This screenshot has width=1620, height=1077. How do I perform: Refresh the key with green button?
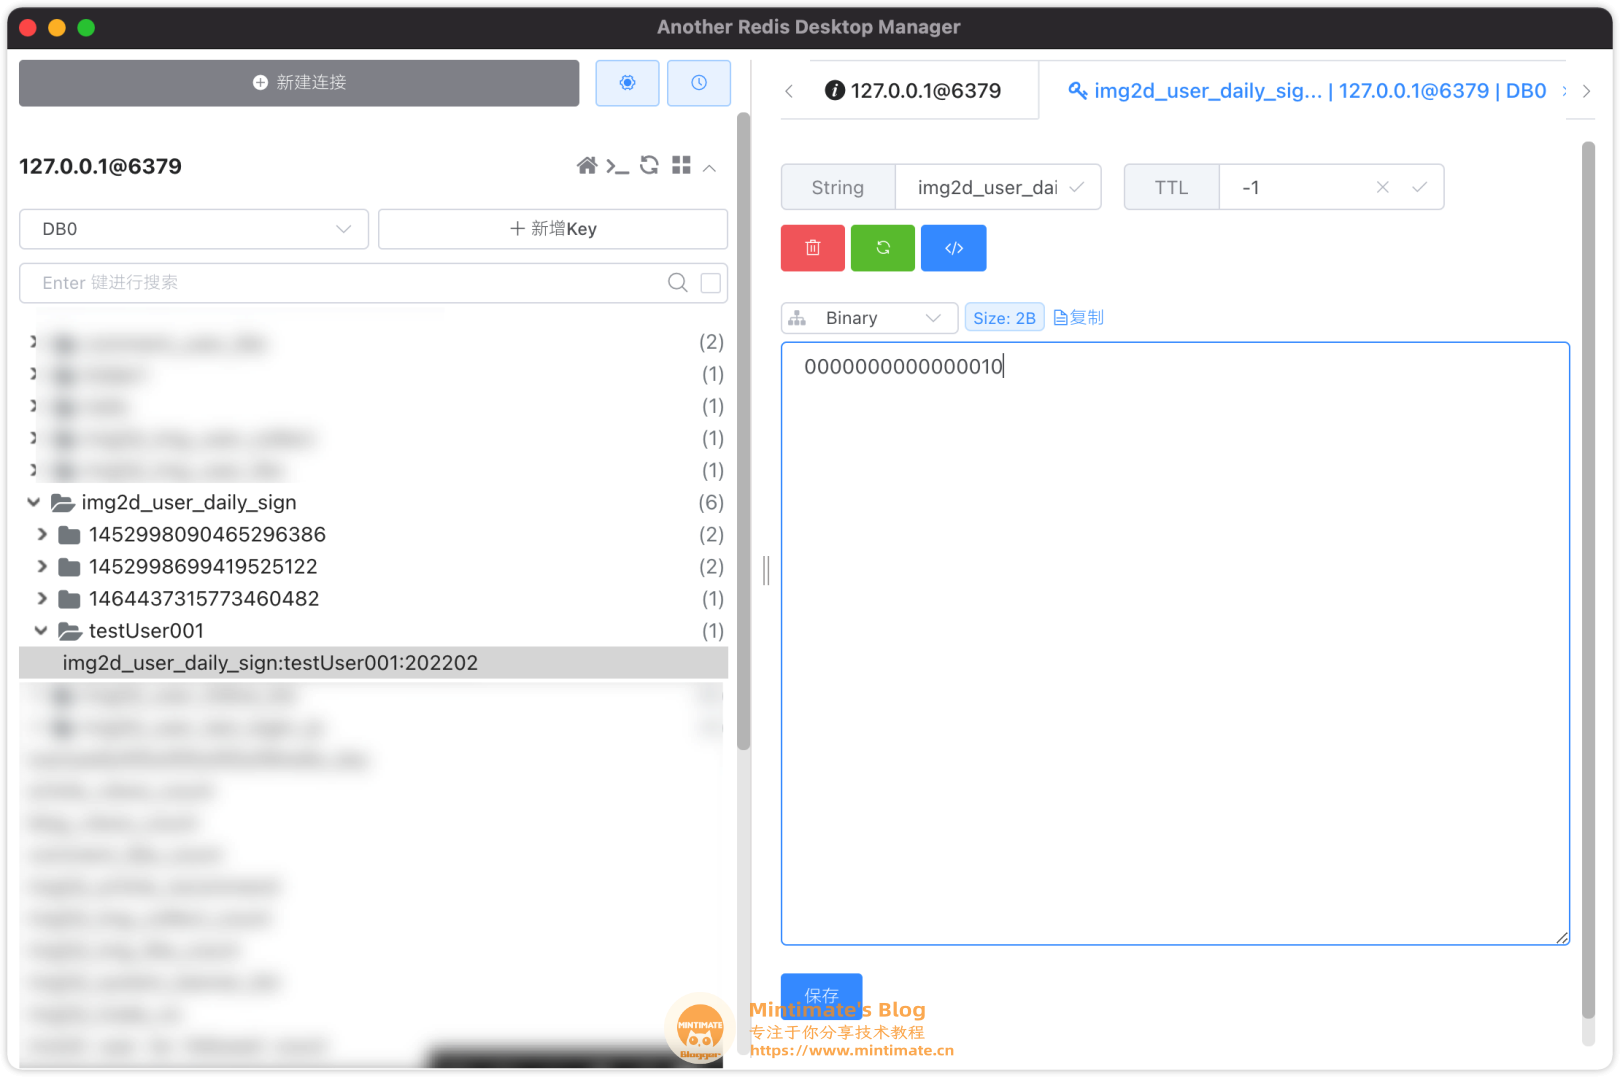click(883, 248)
